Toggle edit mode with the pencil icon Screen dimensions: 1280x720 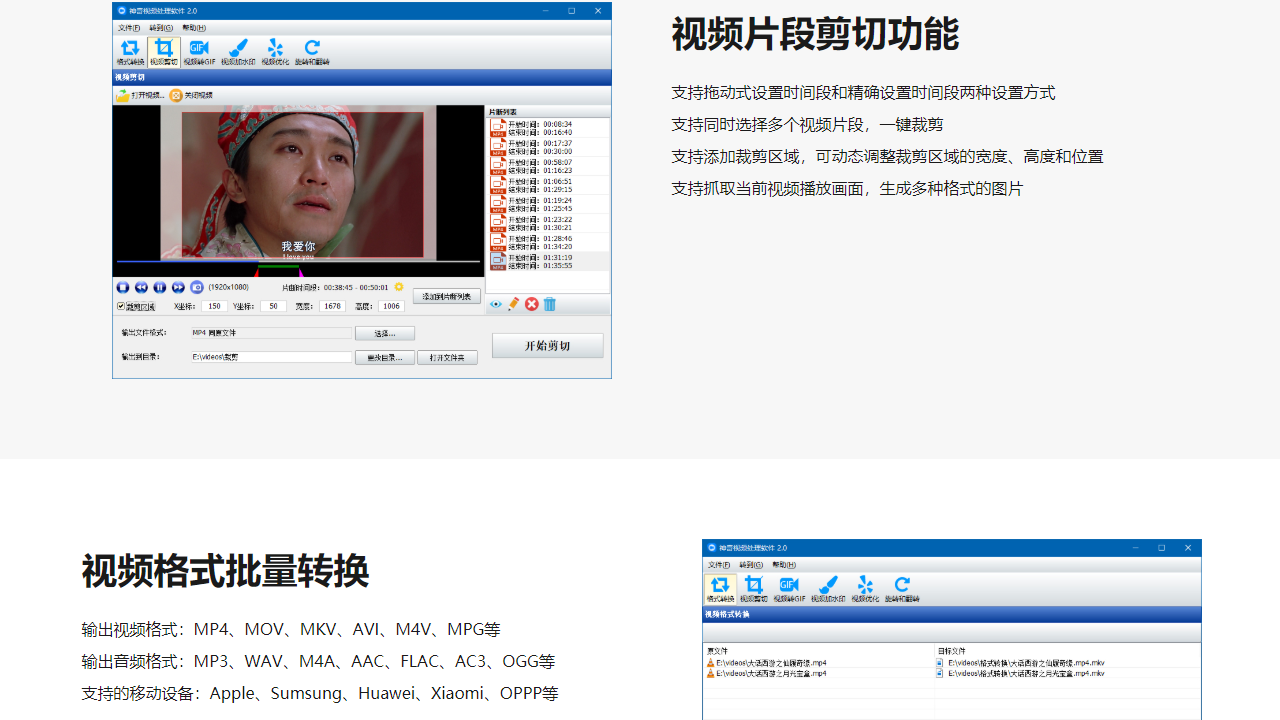pos(512,305)
